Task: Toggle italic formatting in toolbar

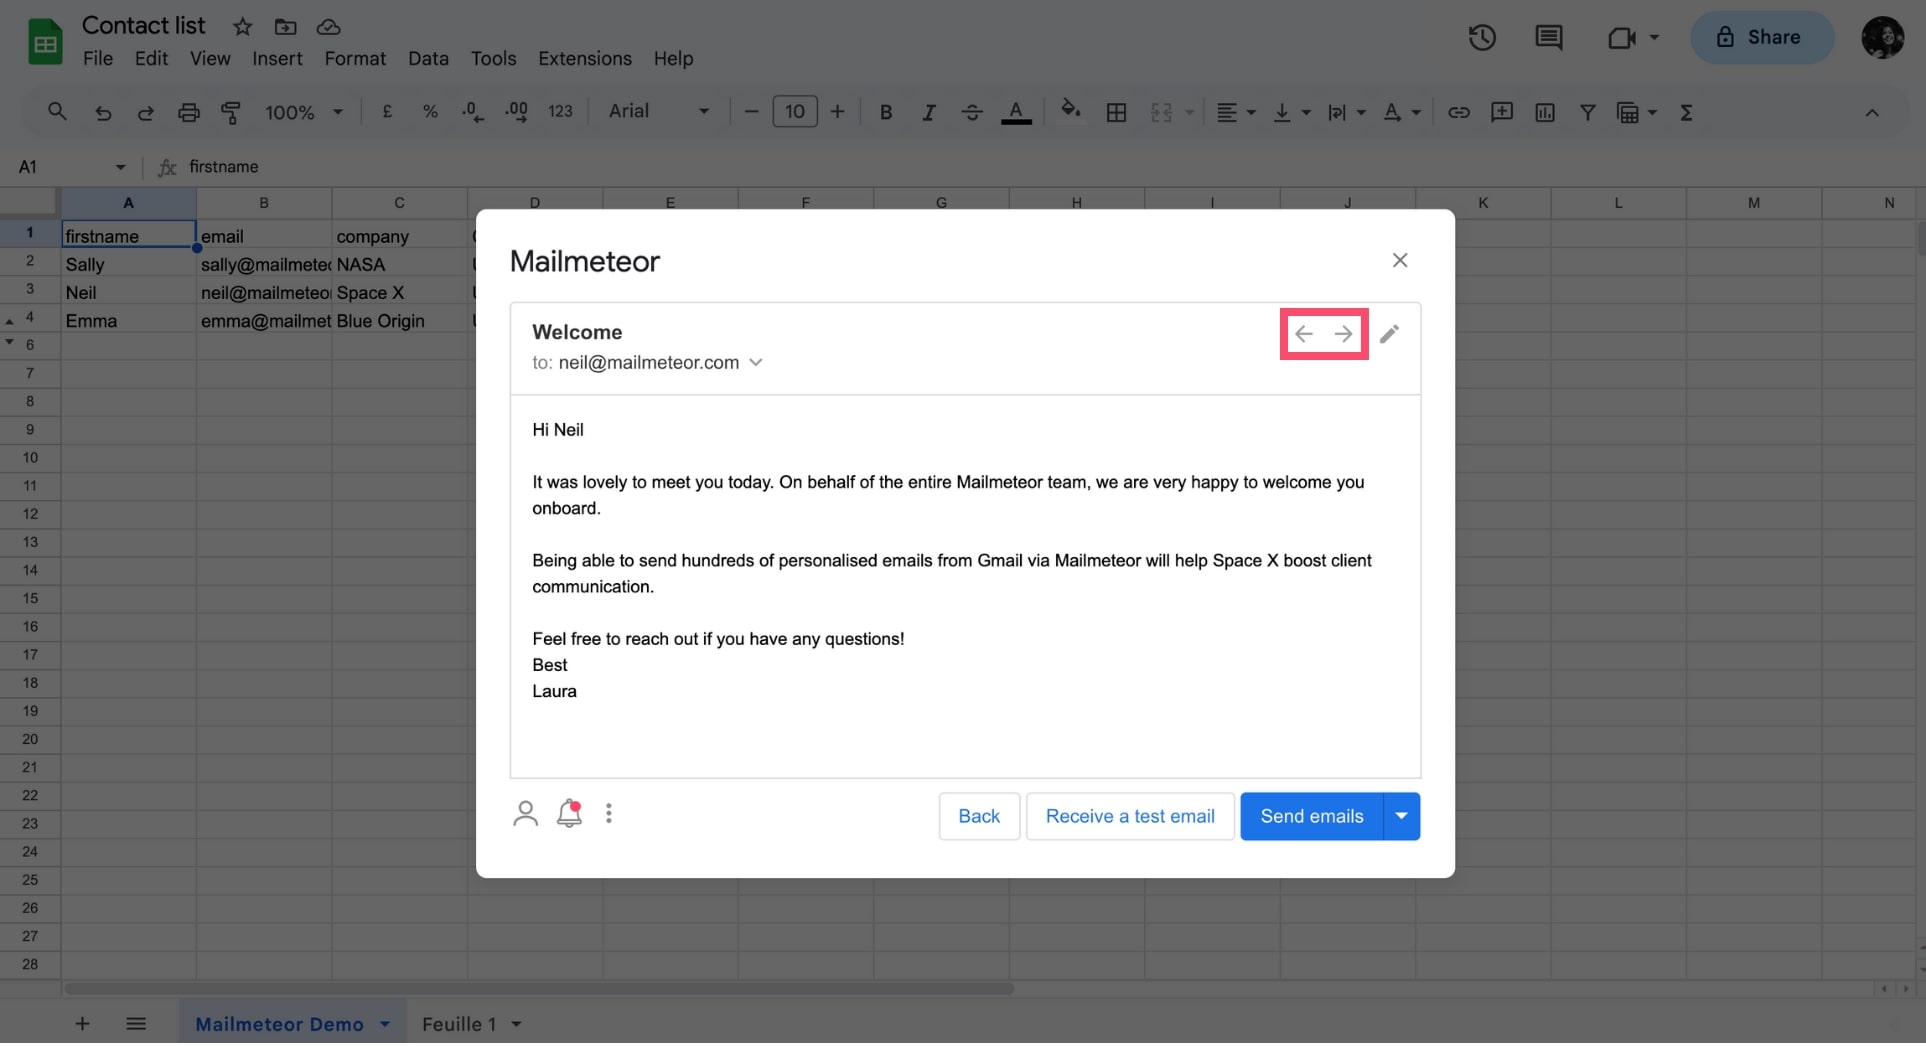Action: tap(928, 112)
